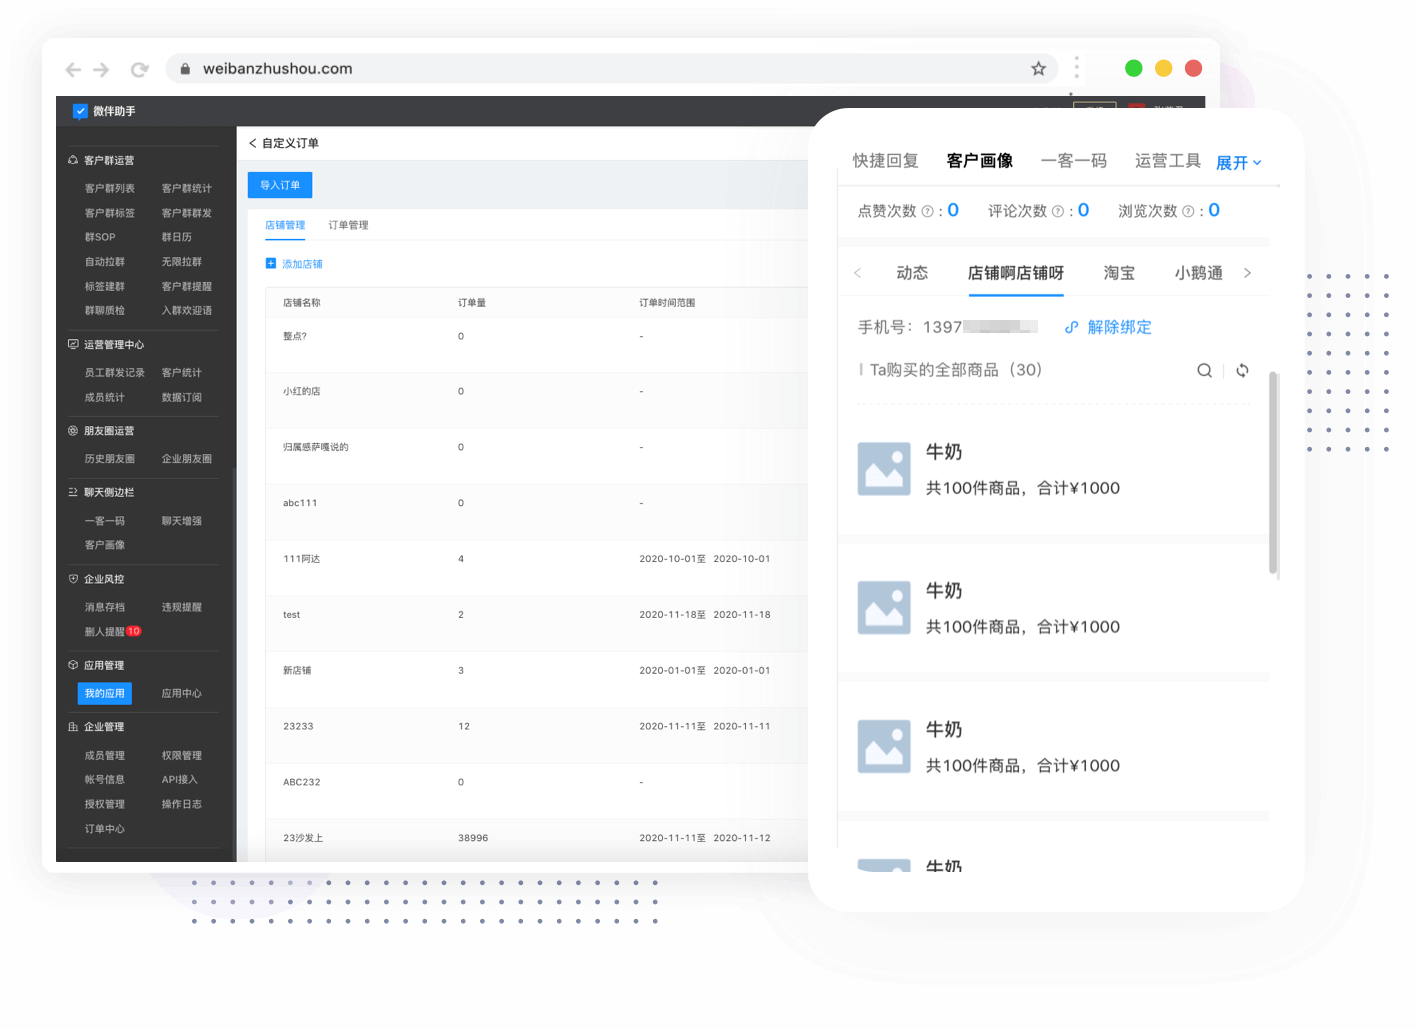Image resolution: width=1418 pixels, height=1028 pixels.
Task: Open the 订单管理 tab
Action: 348,225
